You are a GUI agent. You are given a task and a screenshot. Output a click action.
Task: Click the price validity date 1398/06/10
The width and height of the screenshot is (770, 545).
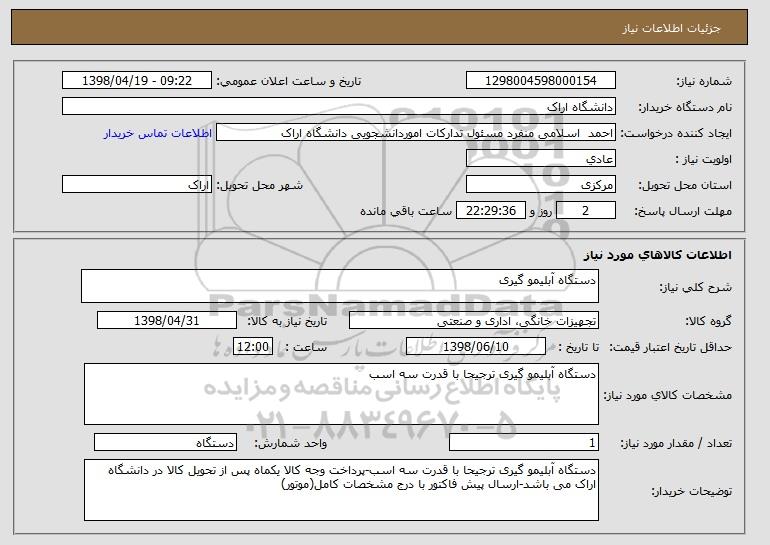pyautogui.click(x=476, y=347)
